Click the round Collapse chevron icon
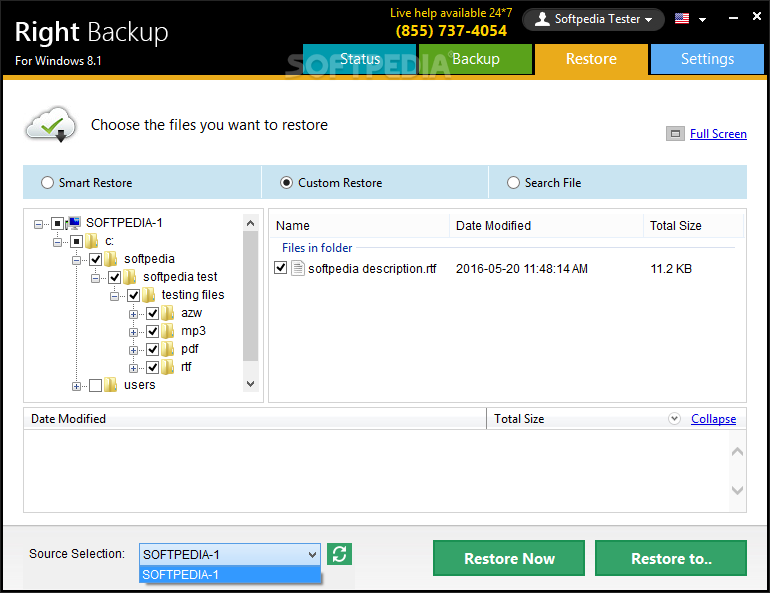This screenshot has width=770, height=593. [674, 419]
